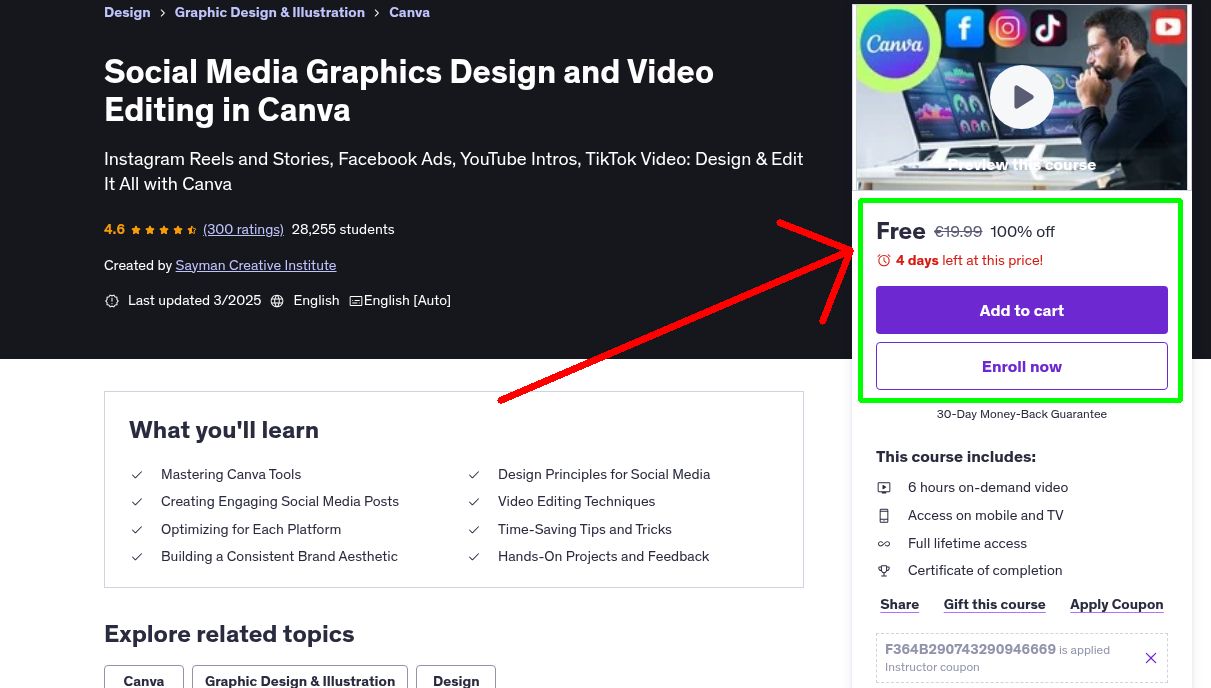1211x688 pixels.
Task: Click Apply Coupon
Action: tap(1117, 604)
